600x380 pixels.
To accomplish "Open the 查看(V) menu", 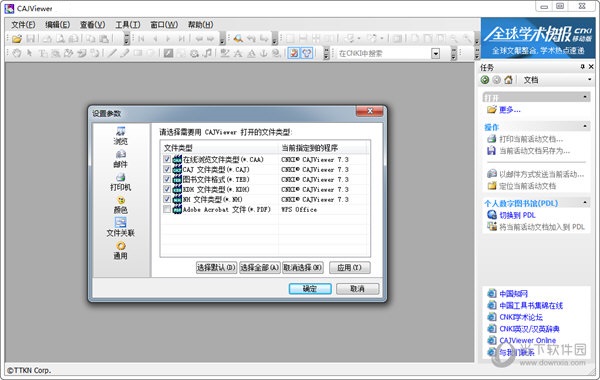I will pos(92,25).
